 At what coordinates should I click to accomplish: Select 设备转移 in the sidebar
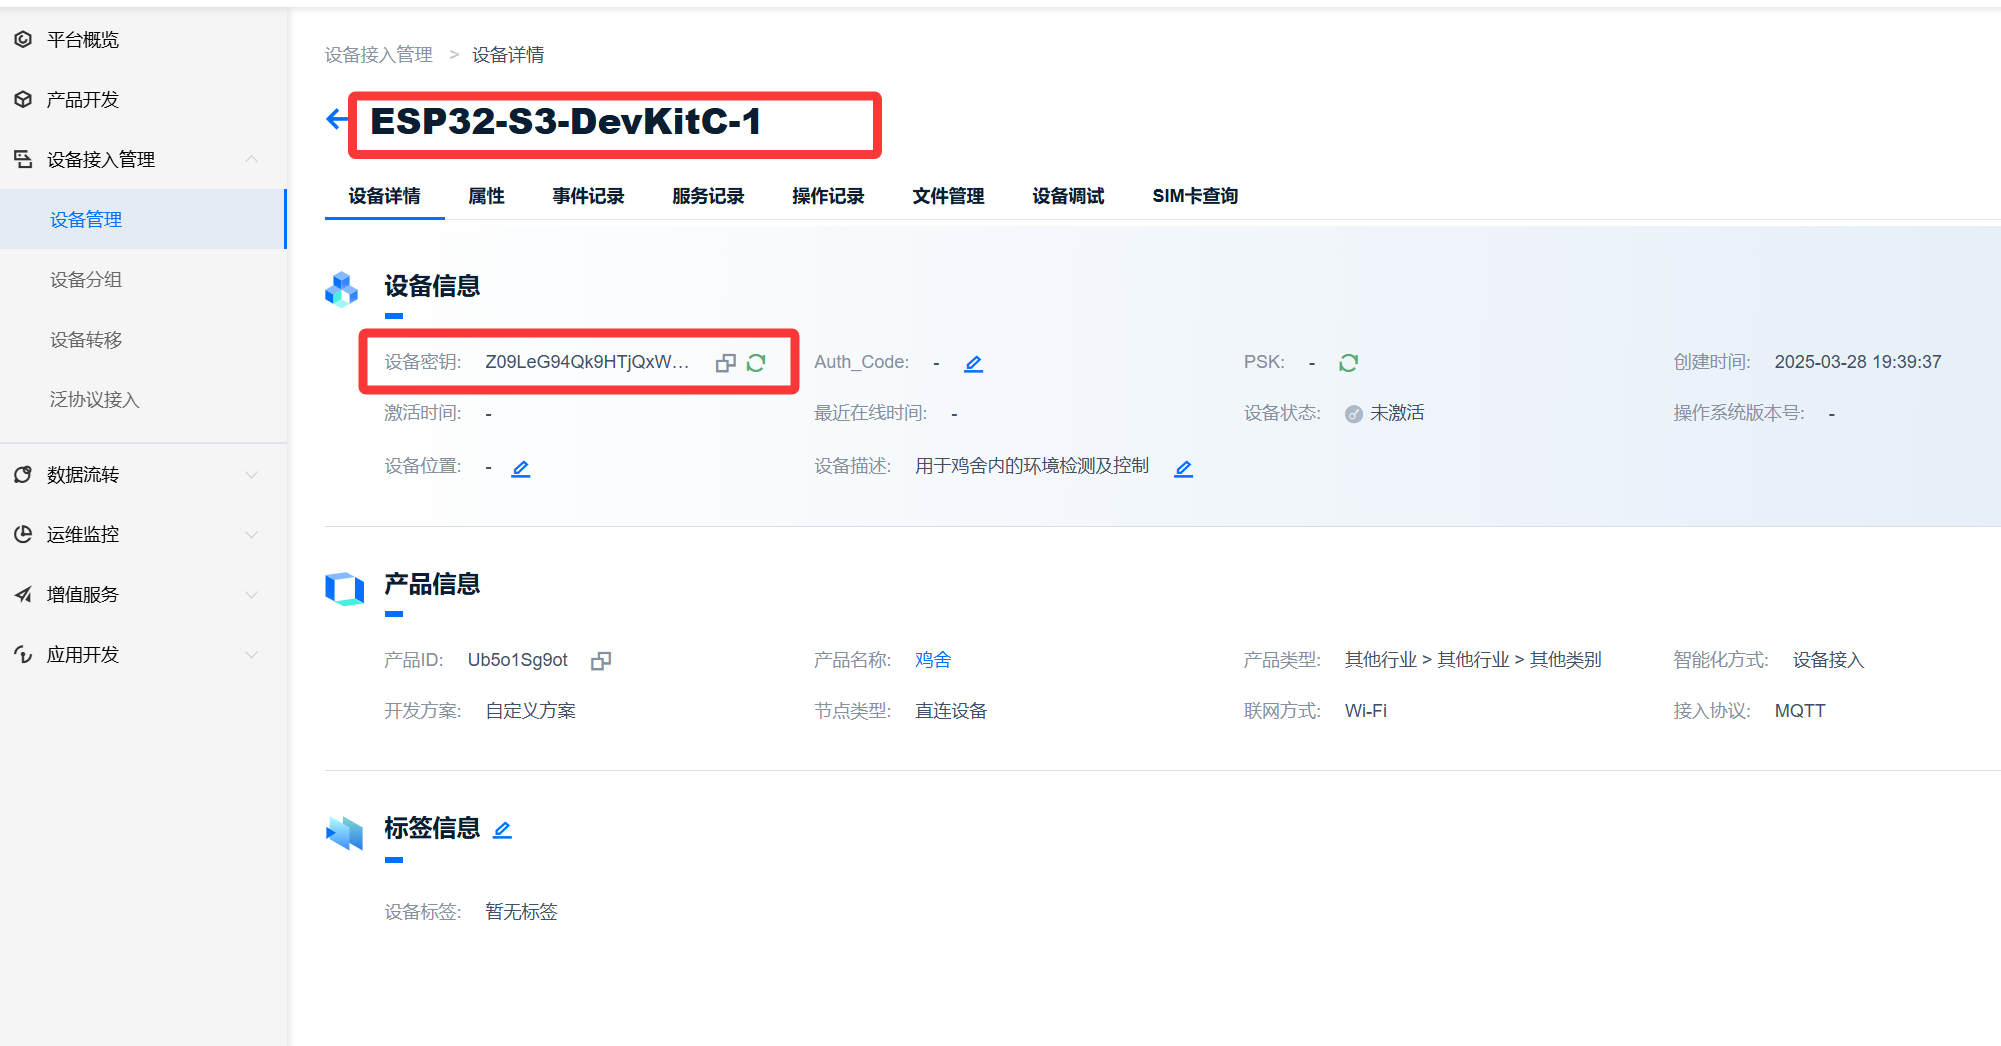point(143,339)
